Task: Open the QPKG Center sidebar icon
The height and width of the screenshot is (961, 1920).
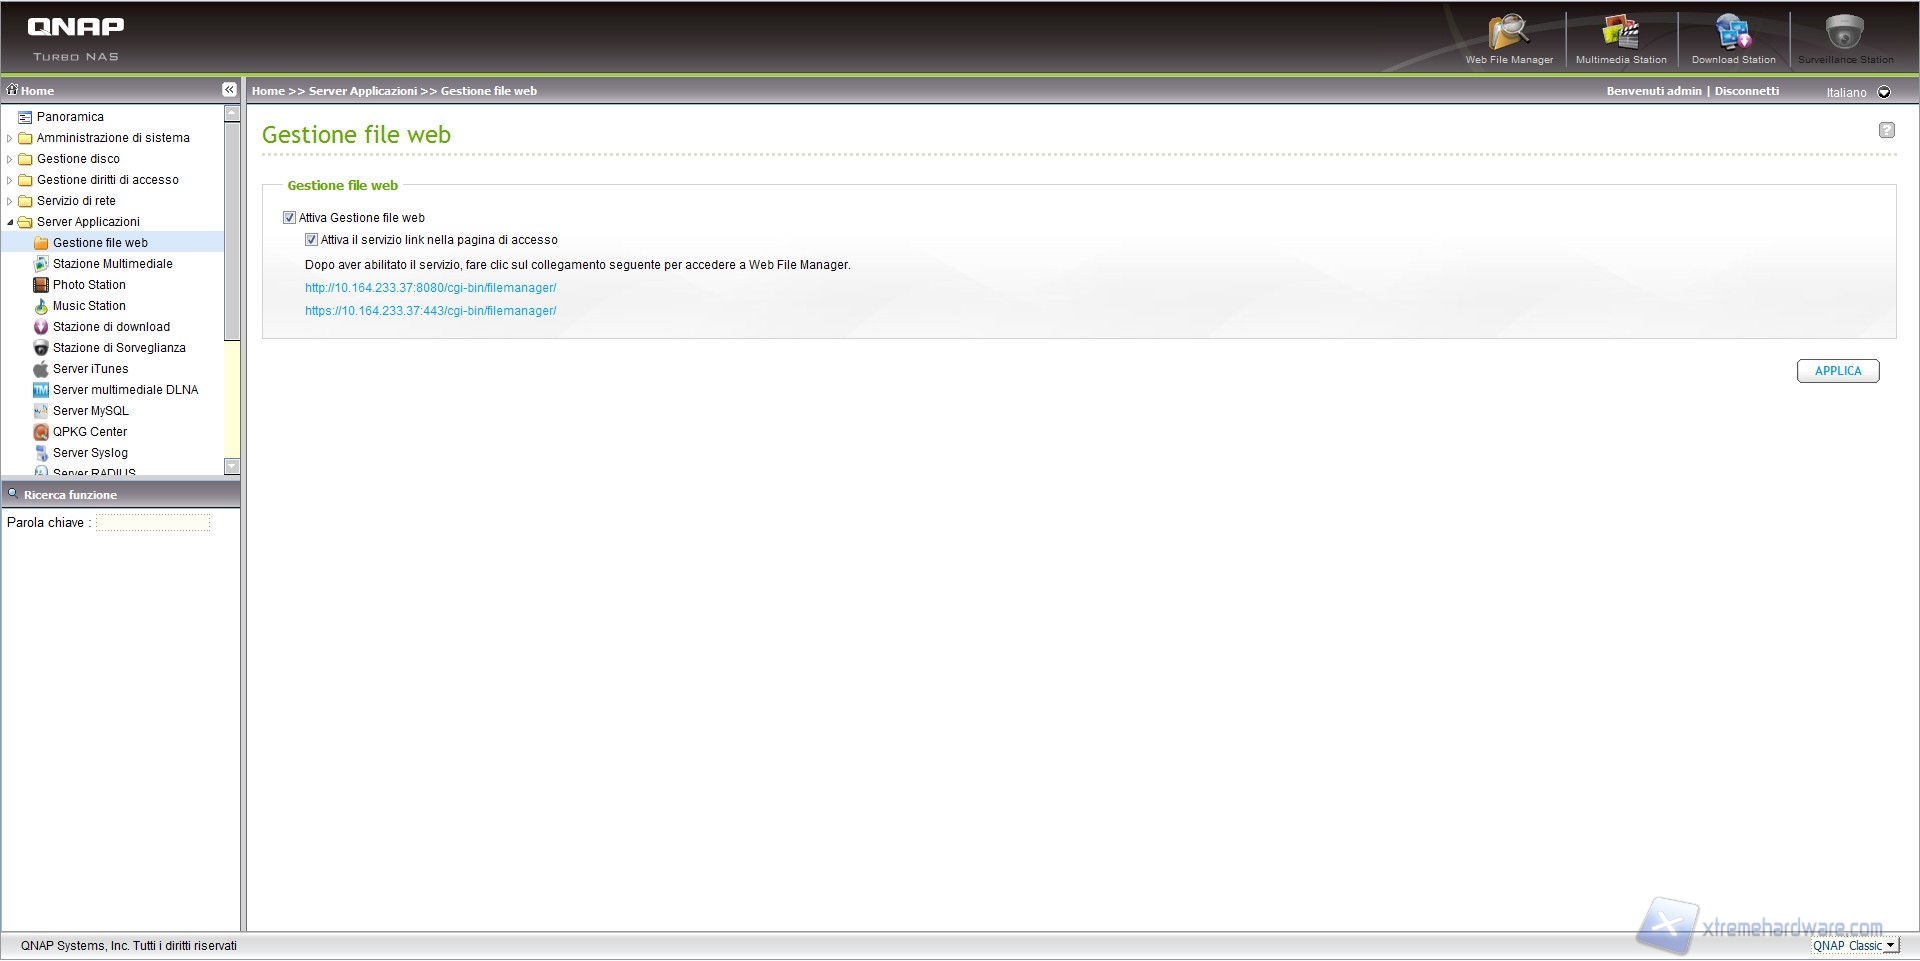Action: point(41,432)
